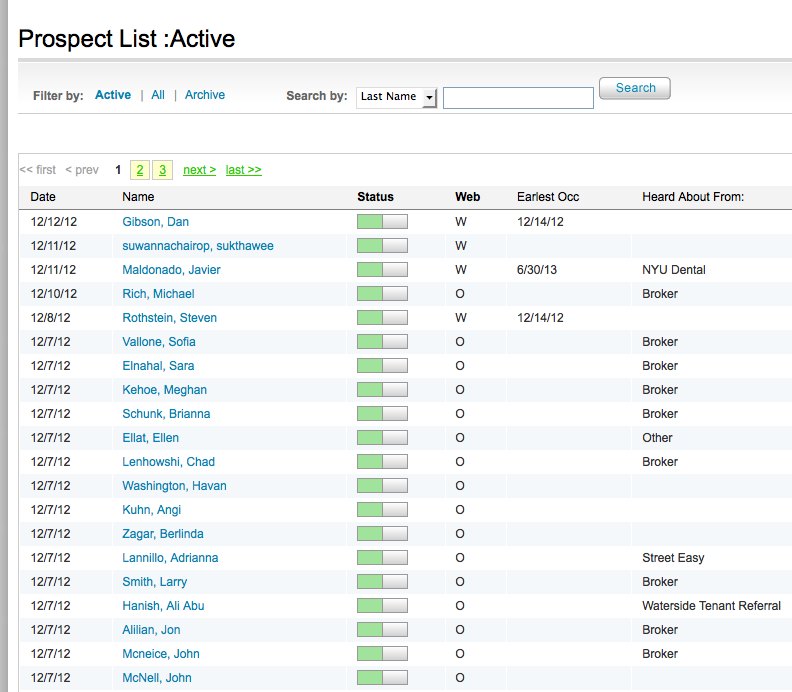Toggle status switch for Rich, Michael

382,293
